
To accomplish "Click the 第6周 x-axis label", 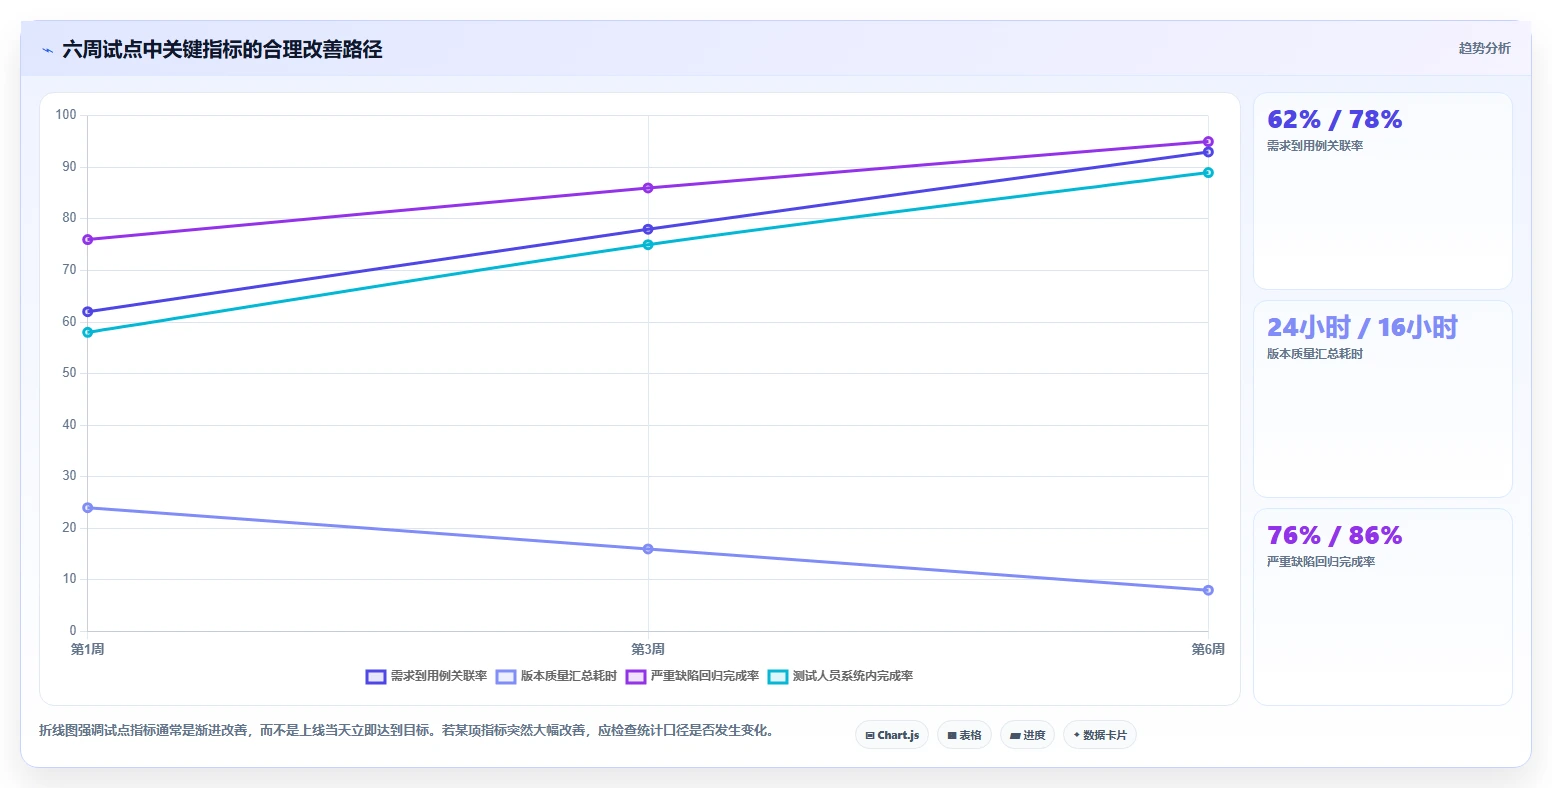I will point(1208,650).
